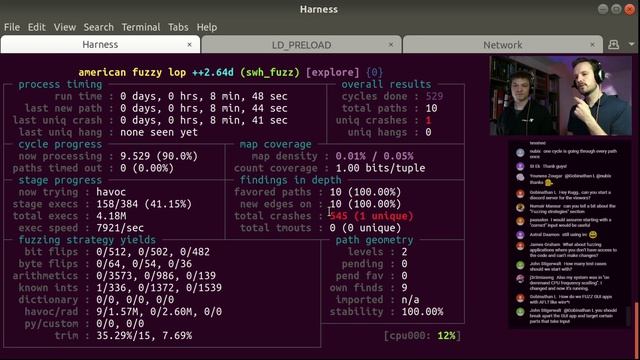Open the Search menu

(98, 27)
